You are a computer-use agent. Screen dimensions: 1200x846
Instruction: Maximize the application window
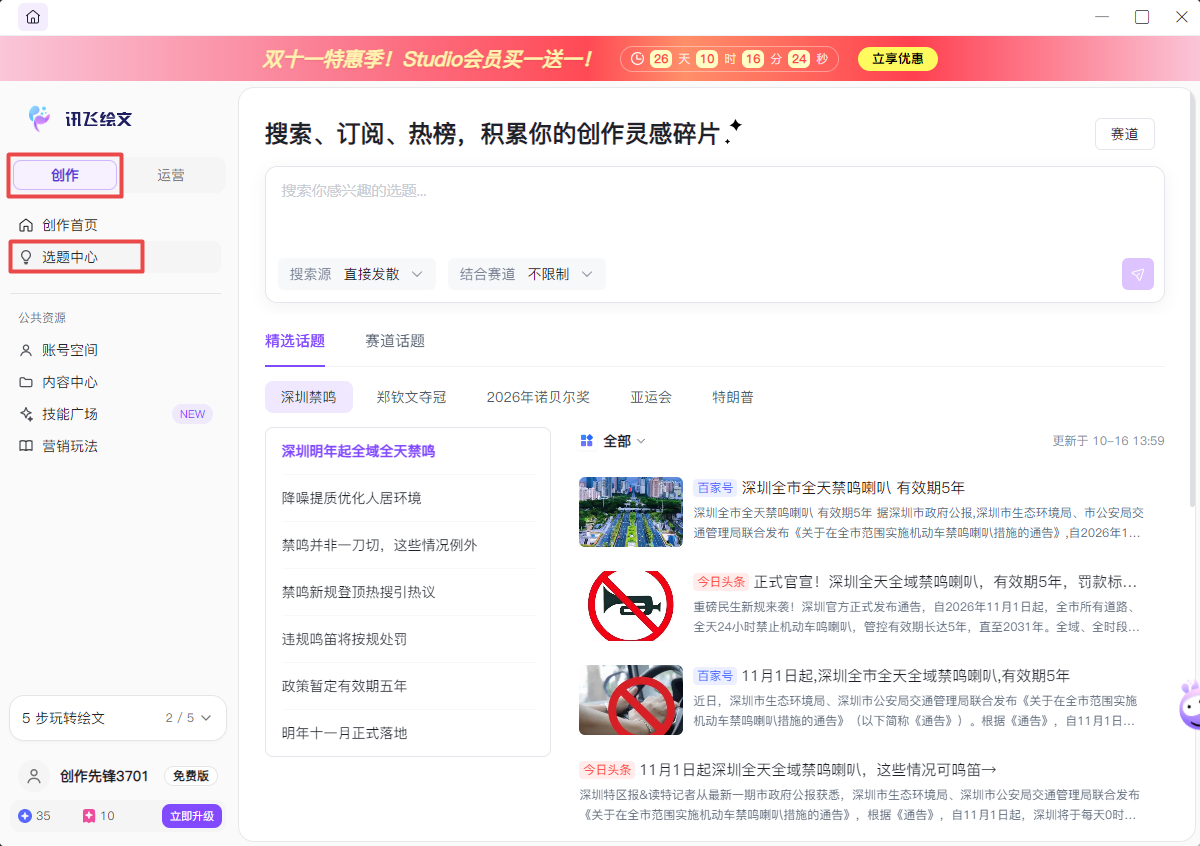coord(1142,17)
